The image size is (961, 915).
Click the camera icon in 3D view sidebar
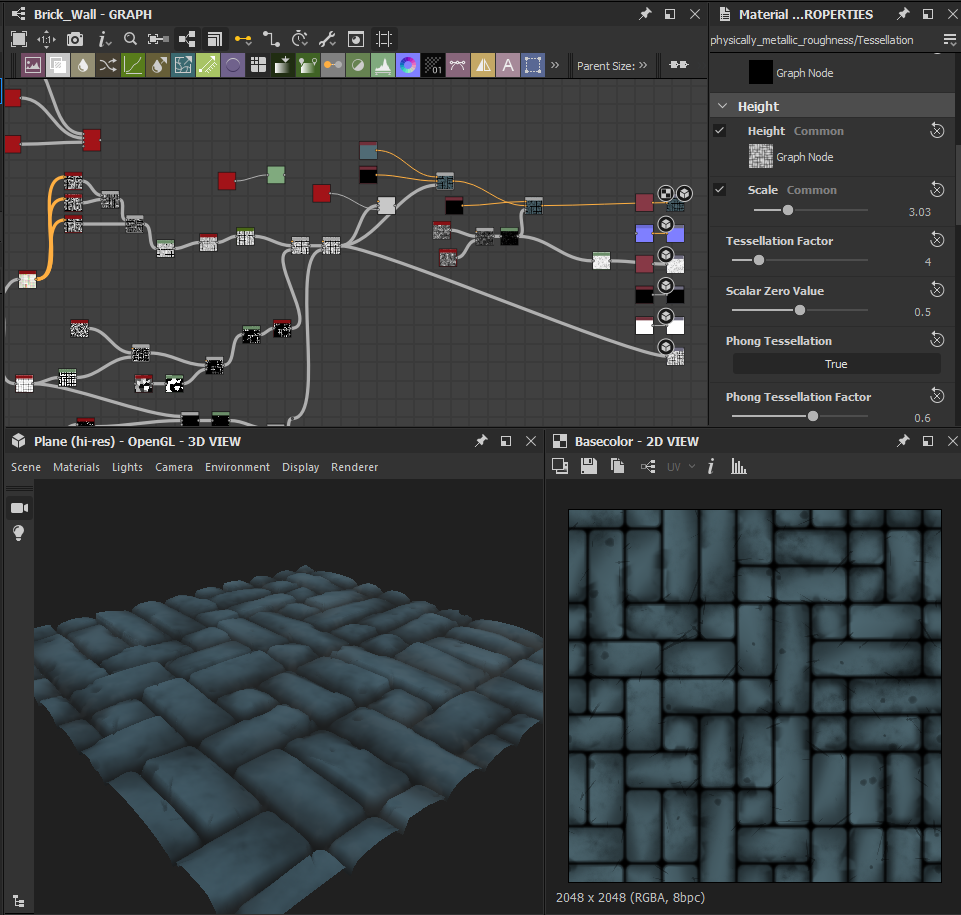coord(18,508)
